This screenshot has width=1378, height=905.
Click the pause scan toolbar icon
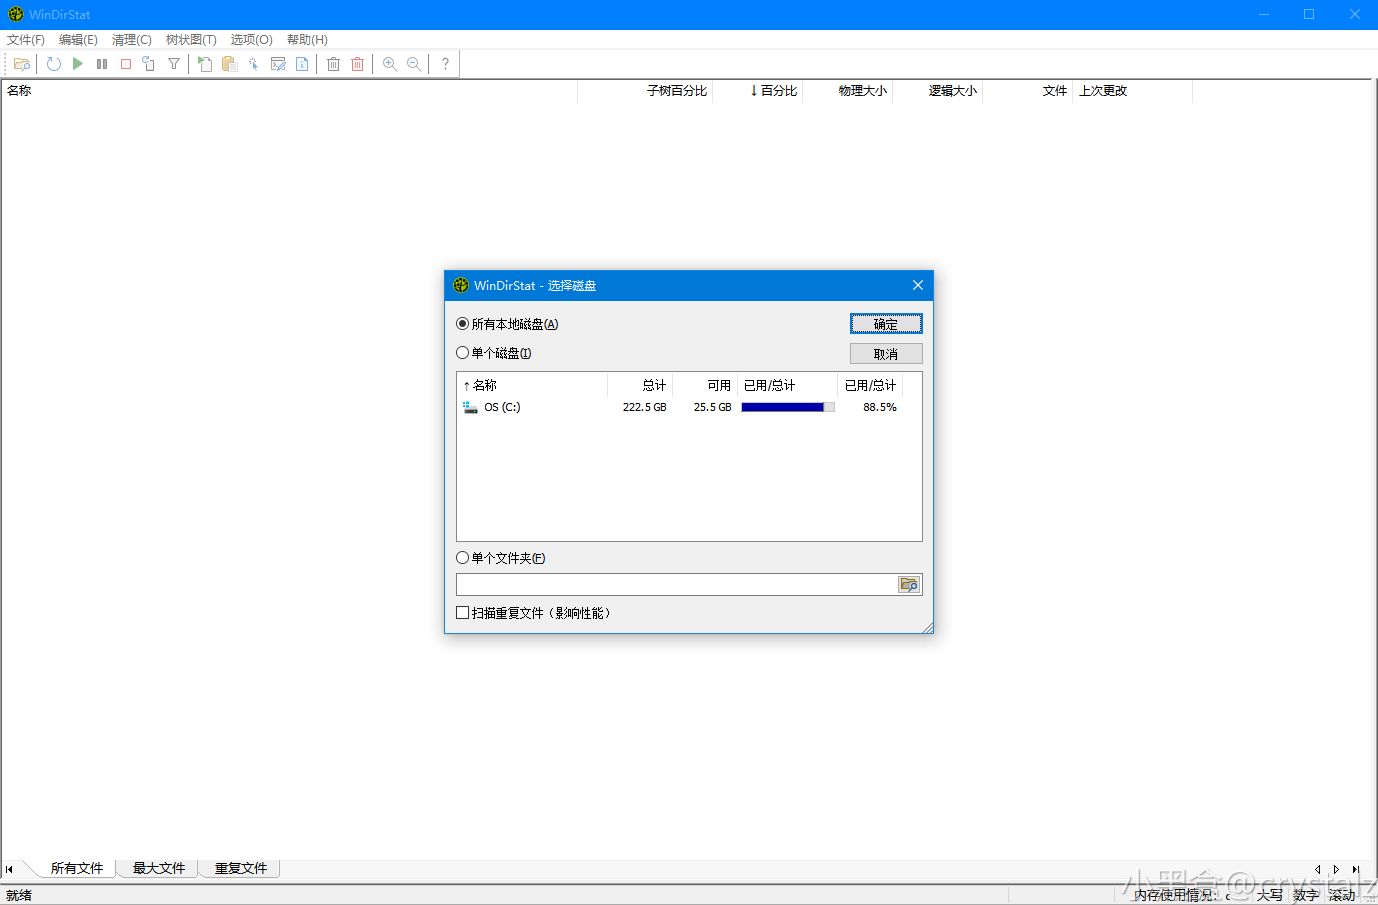coord(102,64)
